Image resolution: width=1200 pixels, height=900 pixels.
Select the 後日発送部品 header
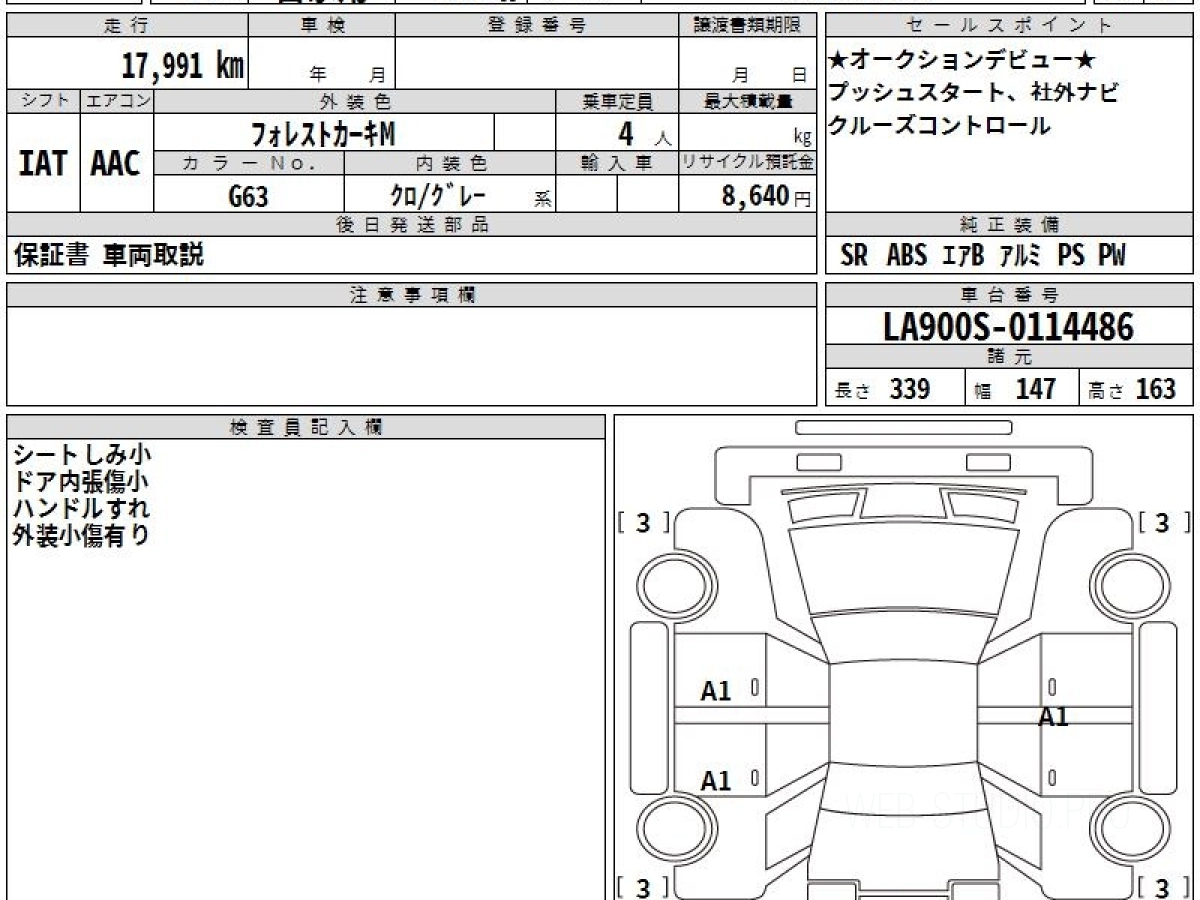[x=411, y=225]
